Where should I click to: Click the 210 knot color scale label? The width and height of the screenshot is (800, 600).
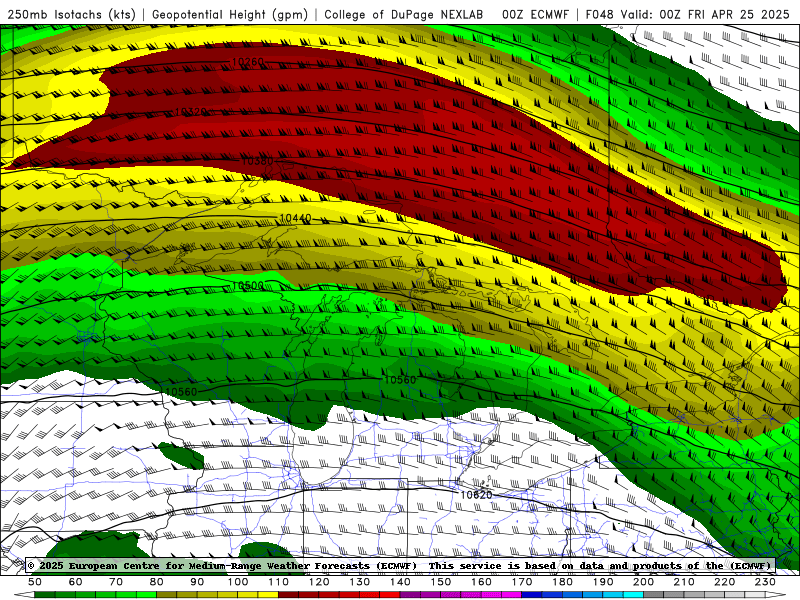[684, 582]
